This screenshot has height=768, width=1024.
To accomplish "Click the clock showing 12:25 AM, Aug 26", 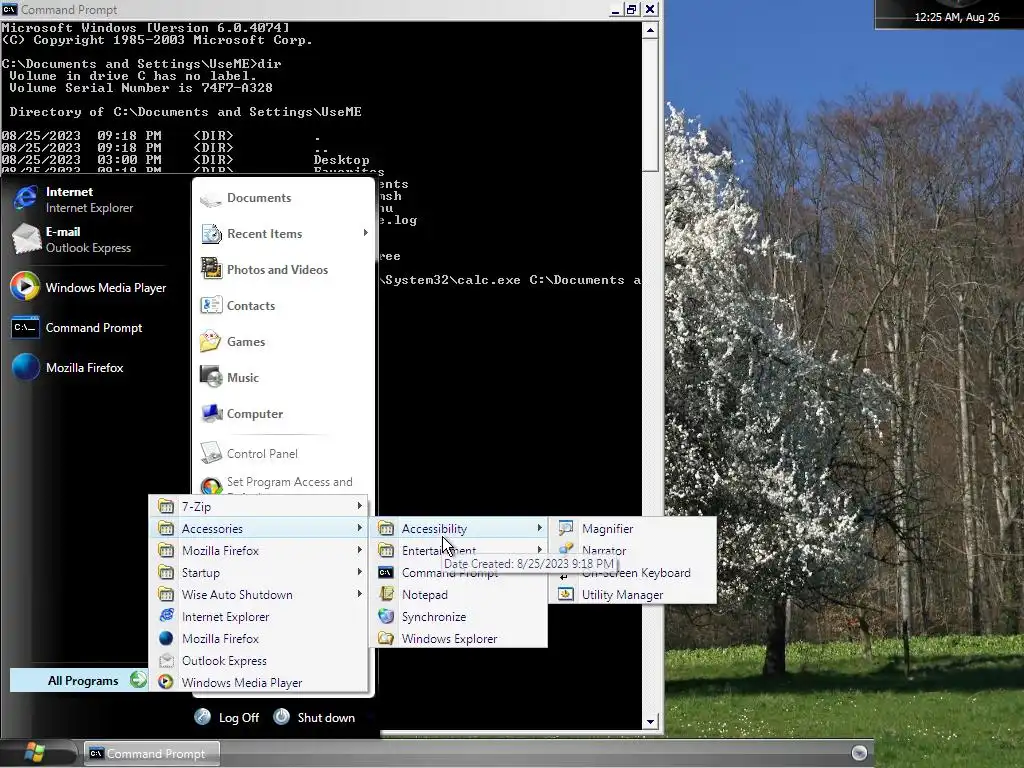I will tap(956, 17).
